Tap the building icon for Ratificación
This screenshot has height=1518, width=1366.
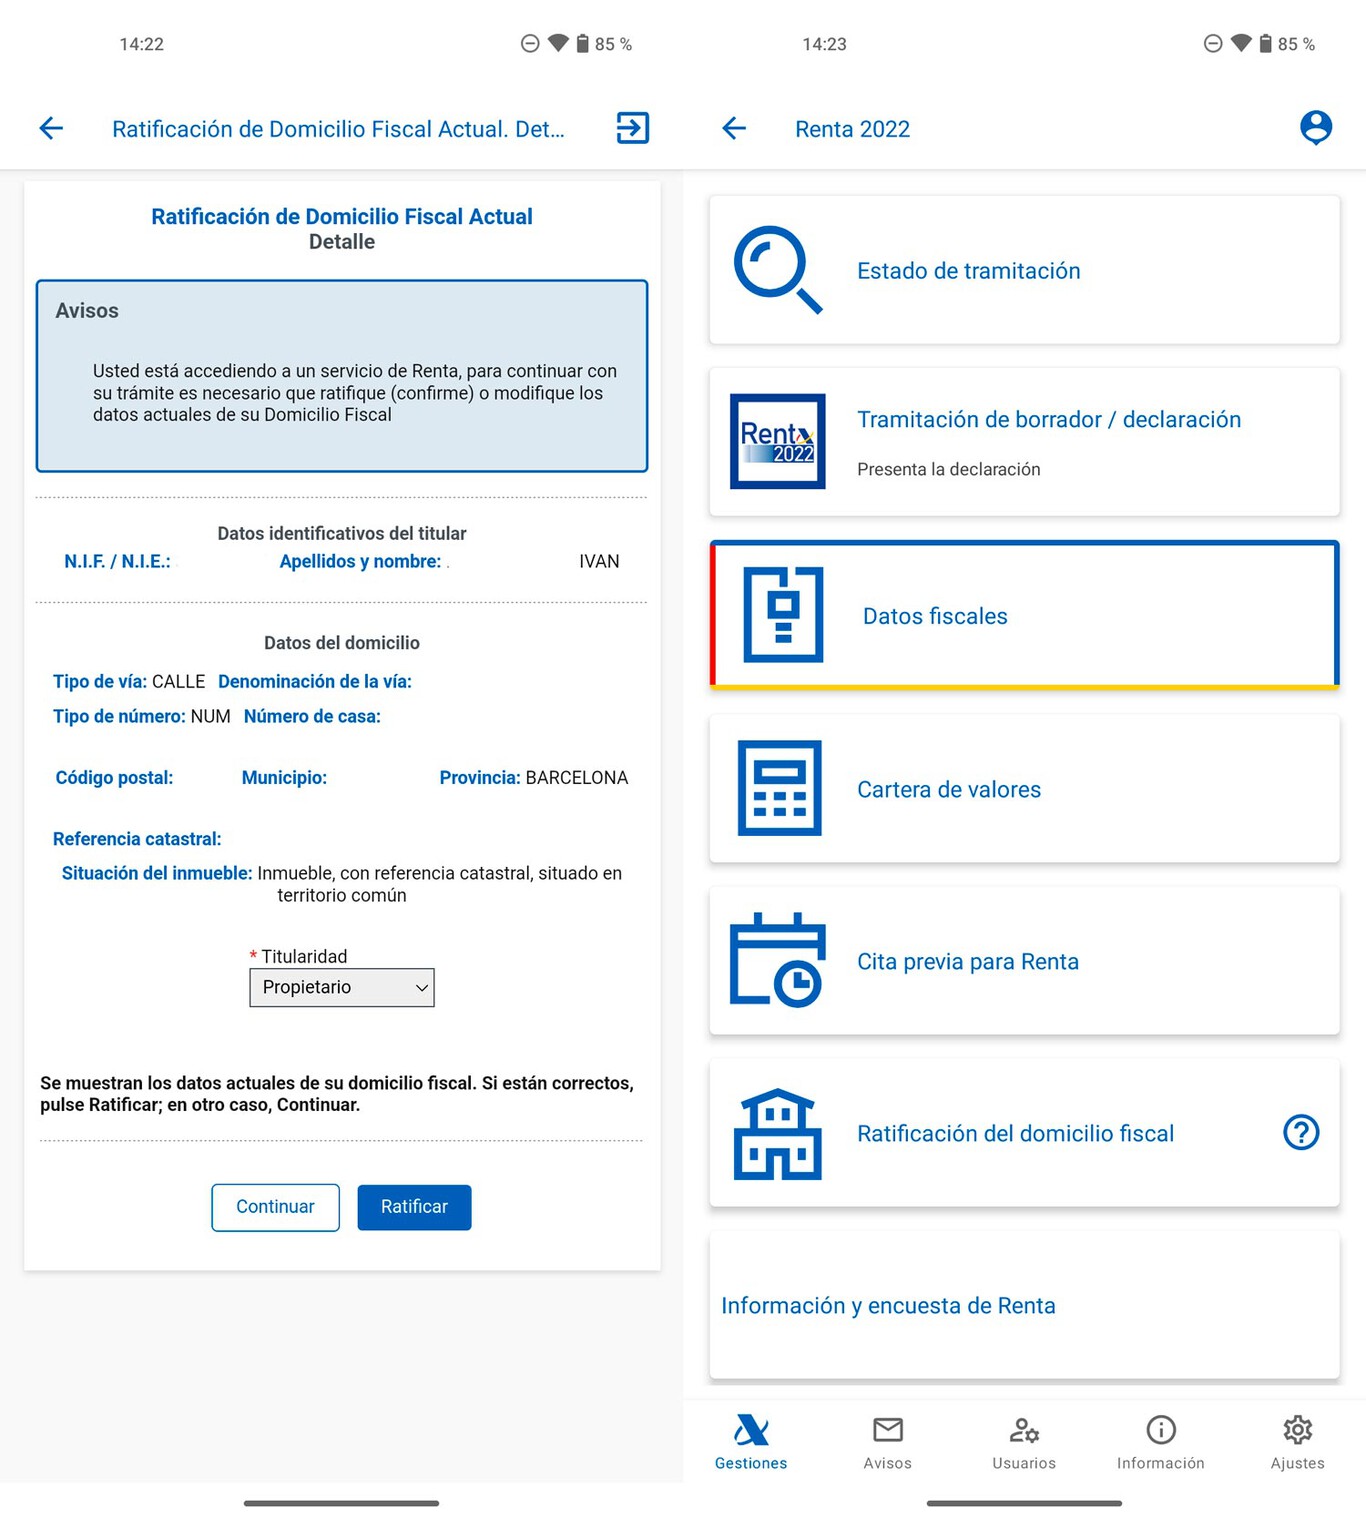[x=777, y=1133]
